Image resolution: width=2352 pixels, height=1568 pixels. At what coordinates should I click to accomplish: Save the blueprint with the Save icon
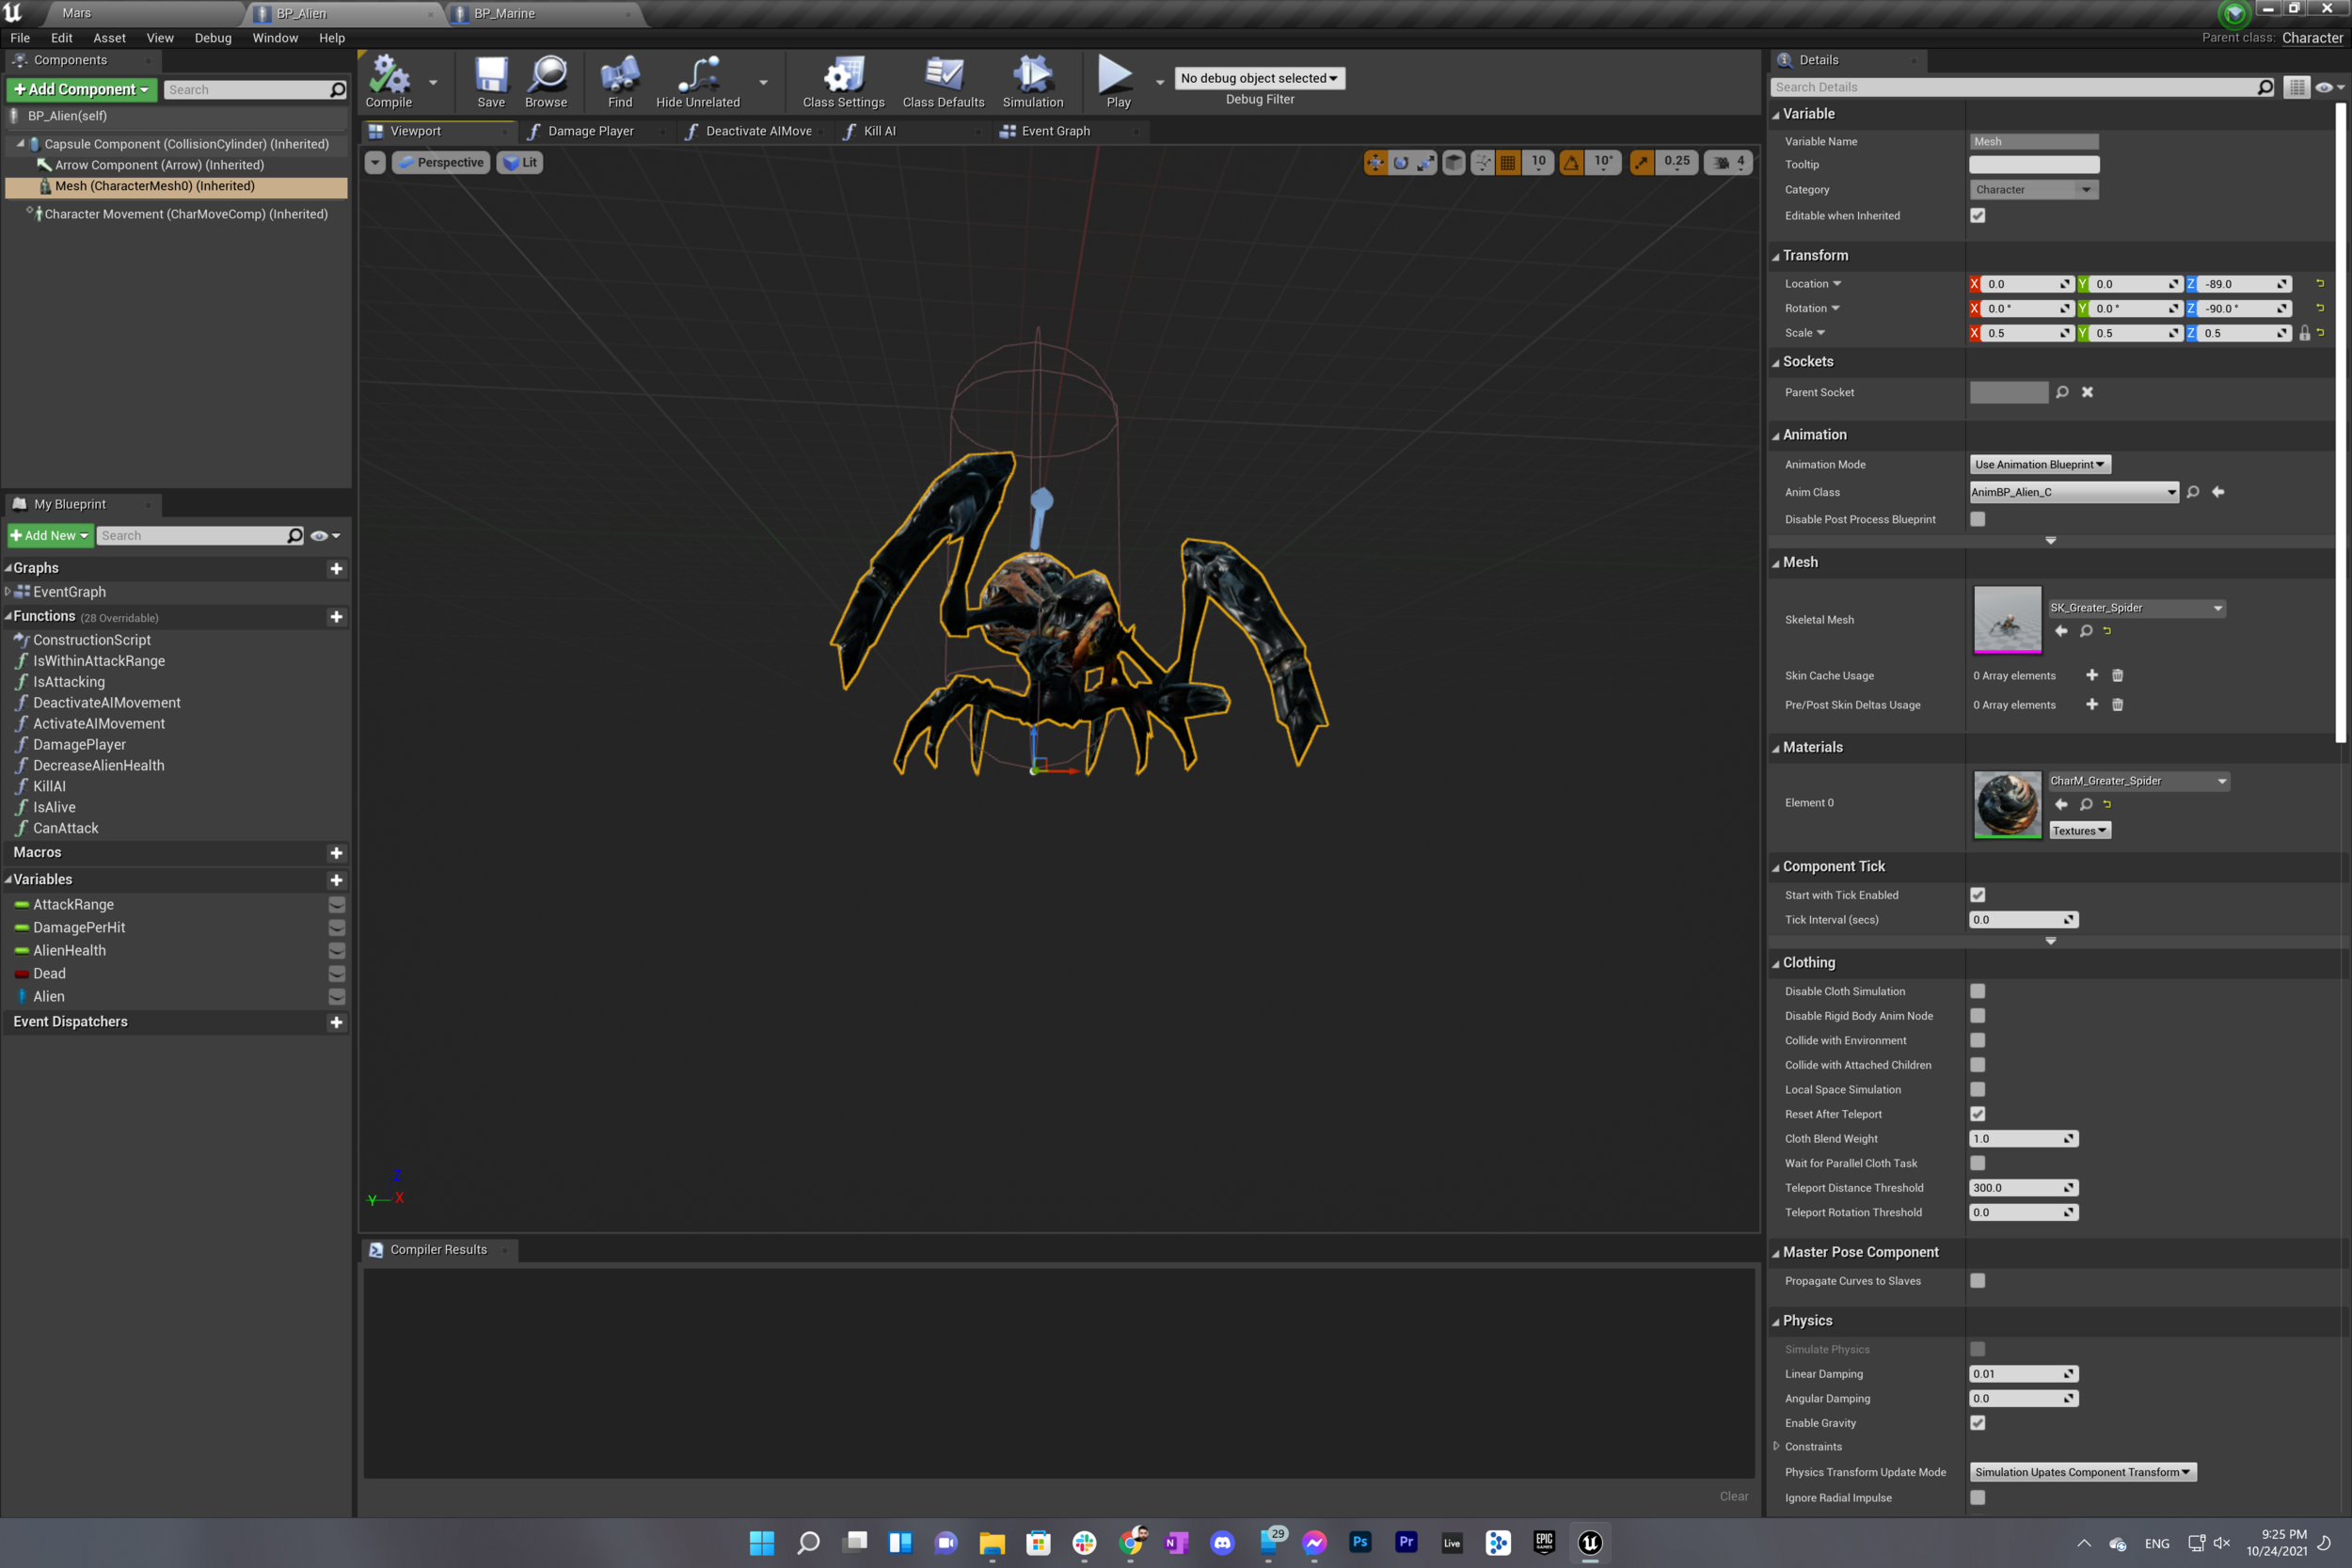coord(491,82)
